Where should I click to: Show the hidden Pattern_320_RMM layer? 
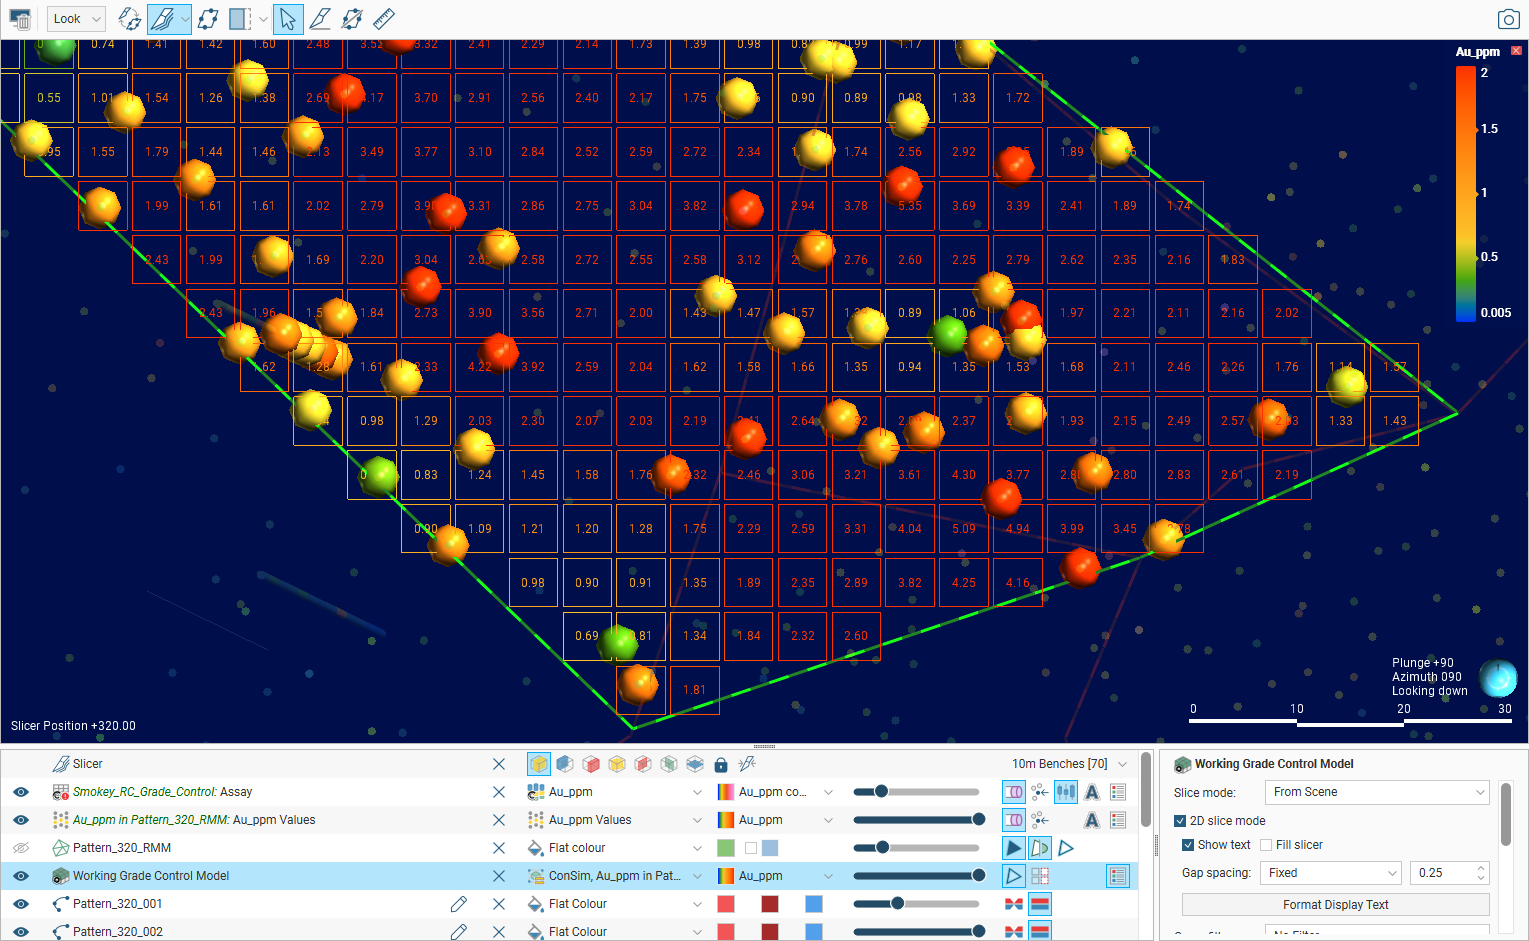pyautogui.click(x=21, y=848)
